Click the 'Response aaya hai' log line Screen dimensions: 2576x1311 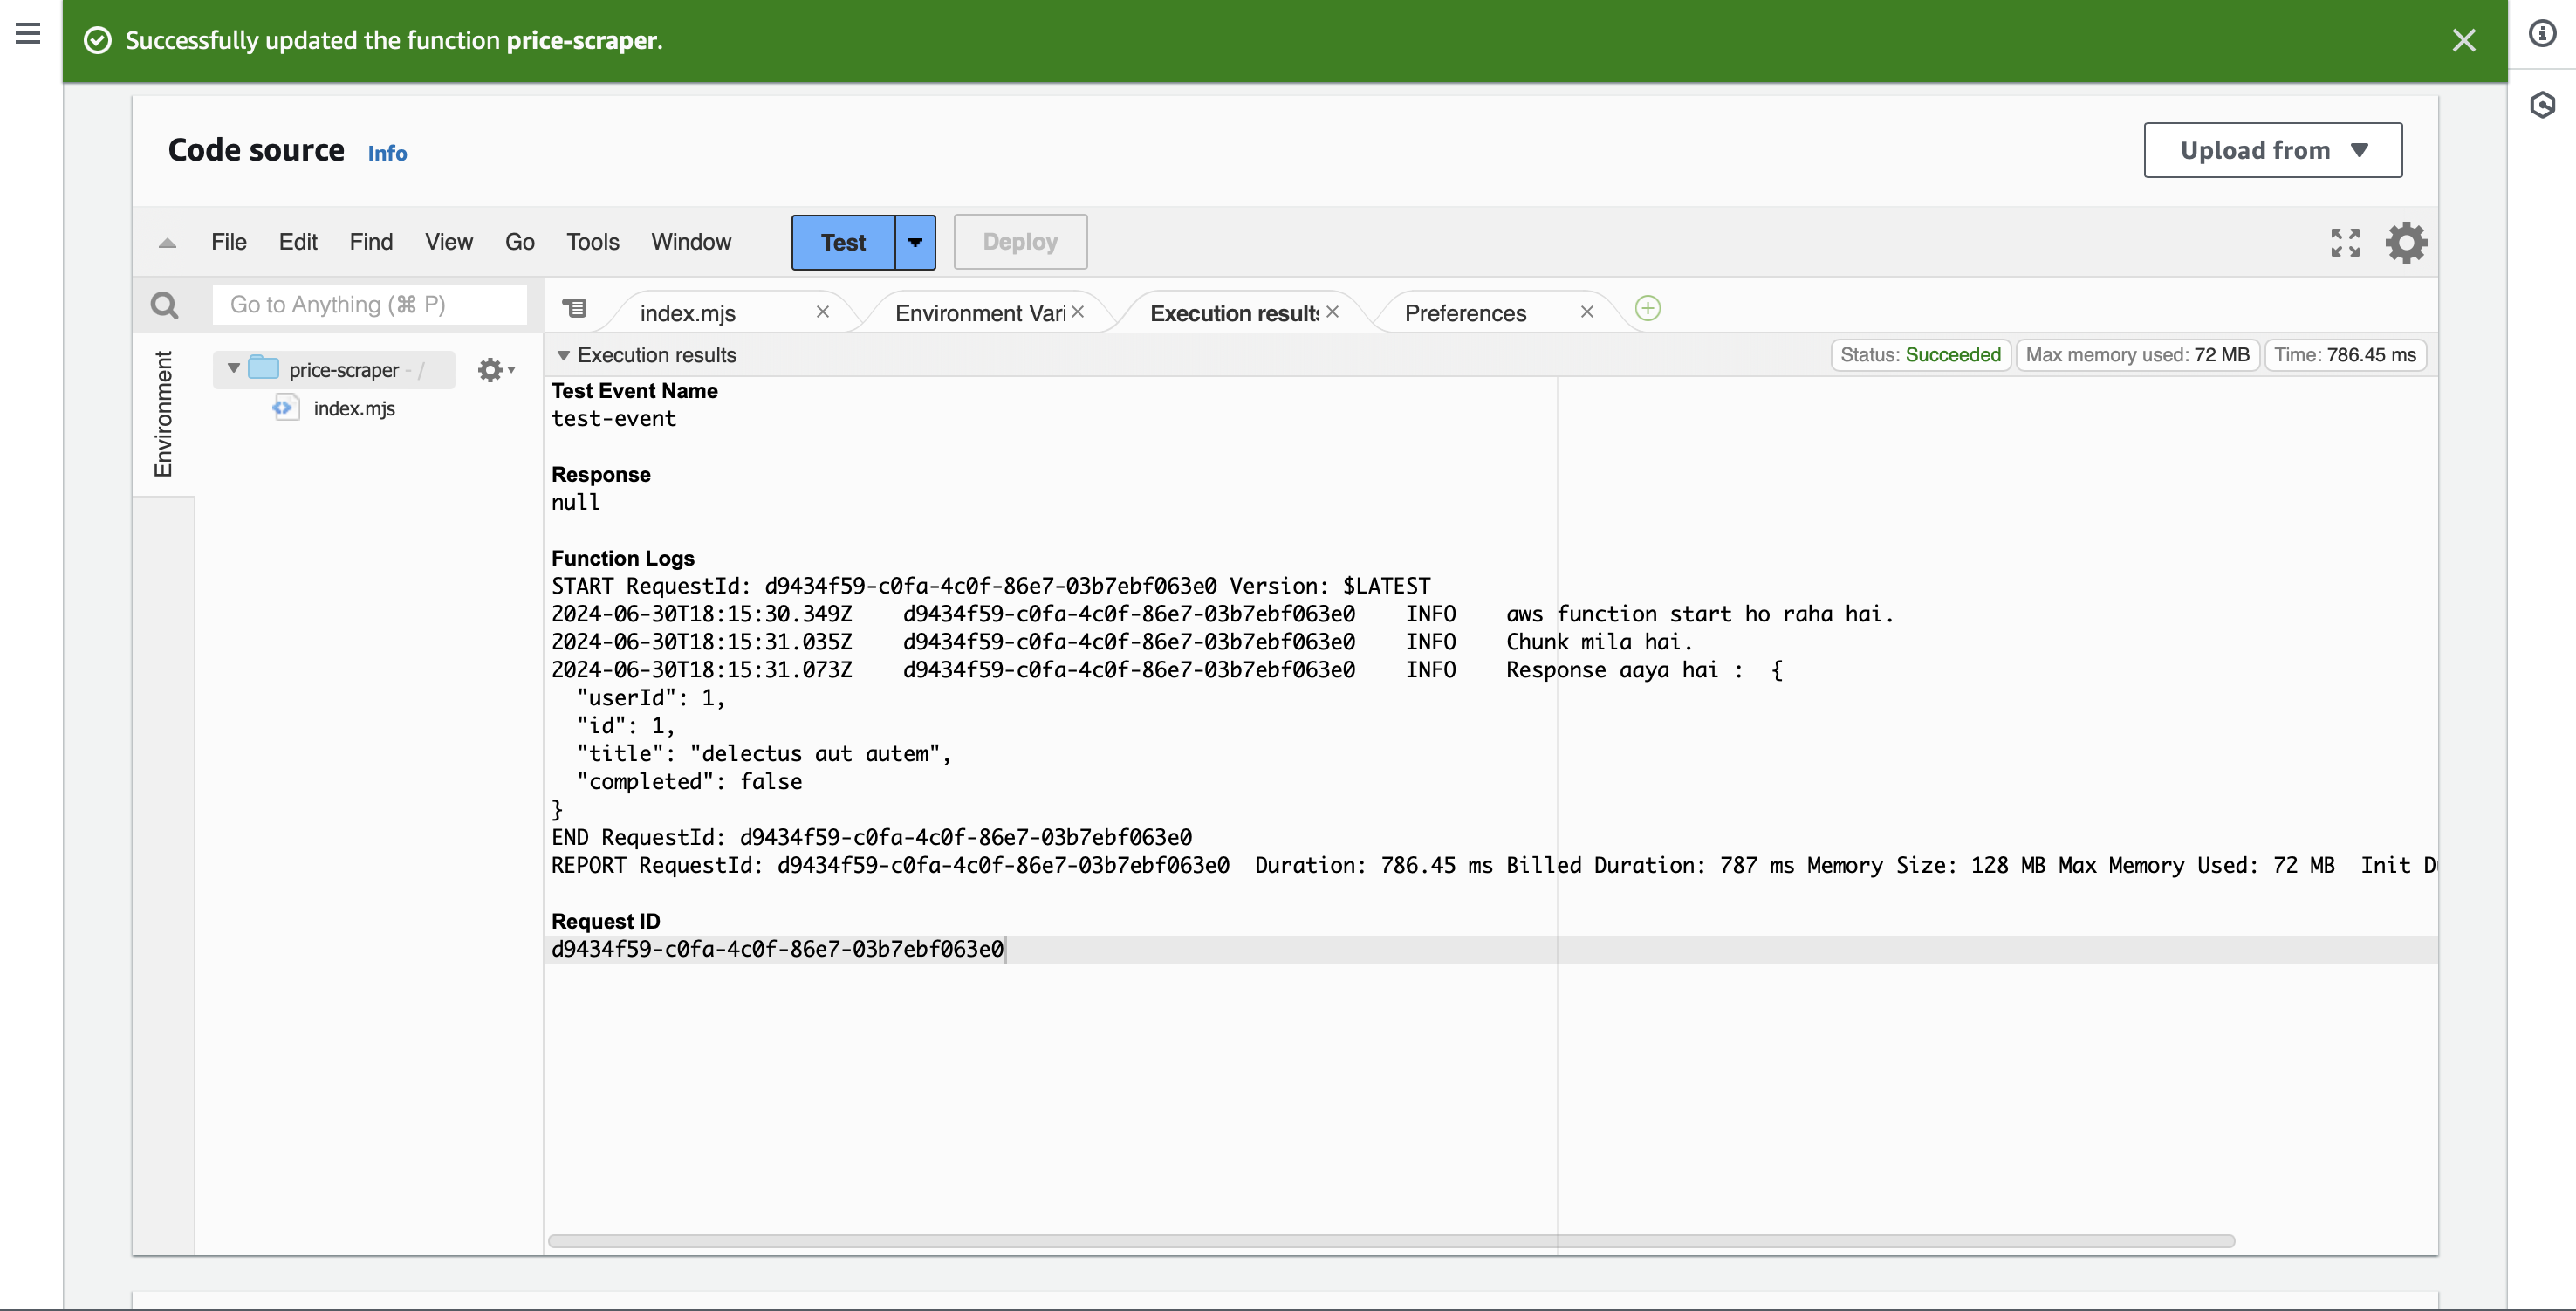pos(1167,670)
